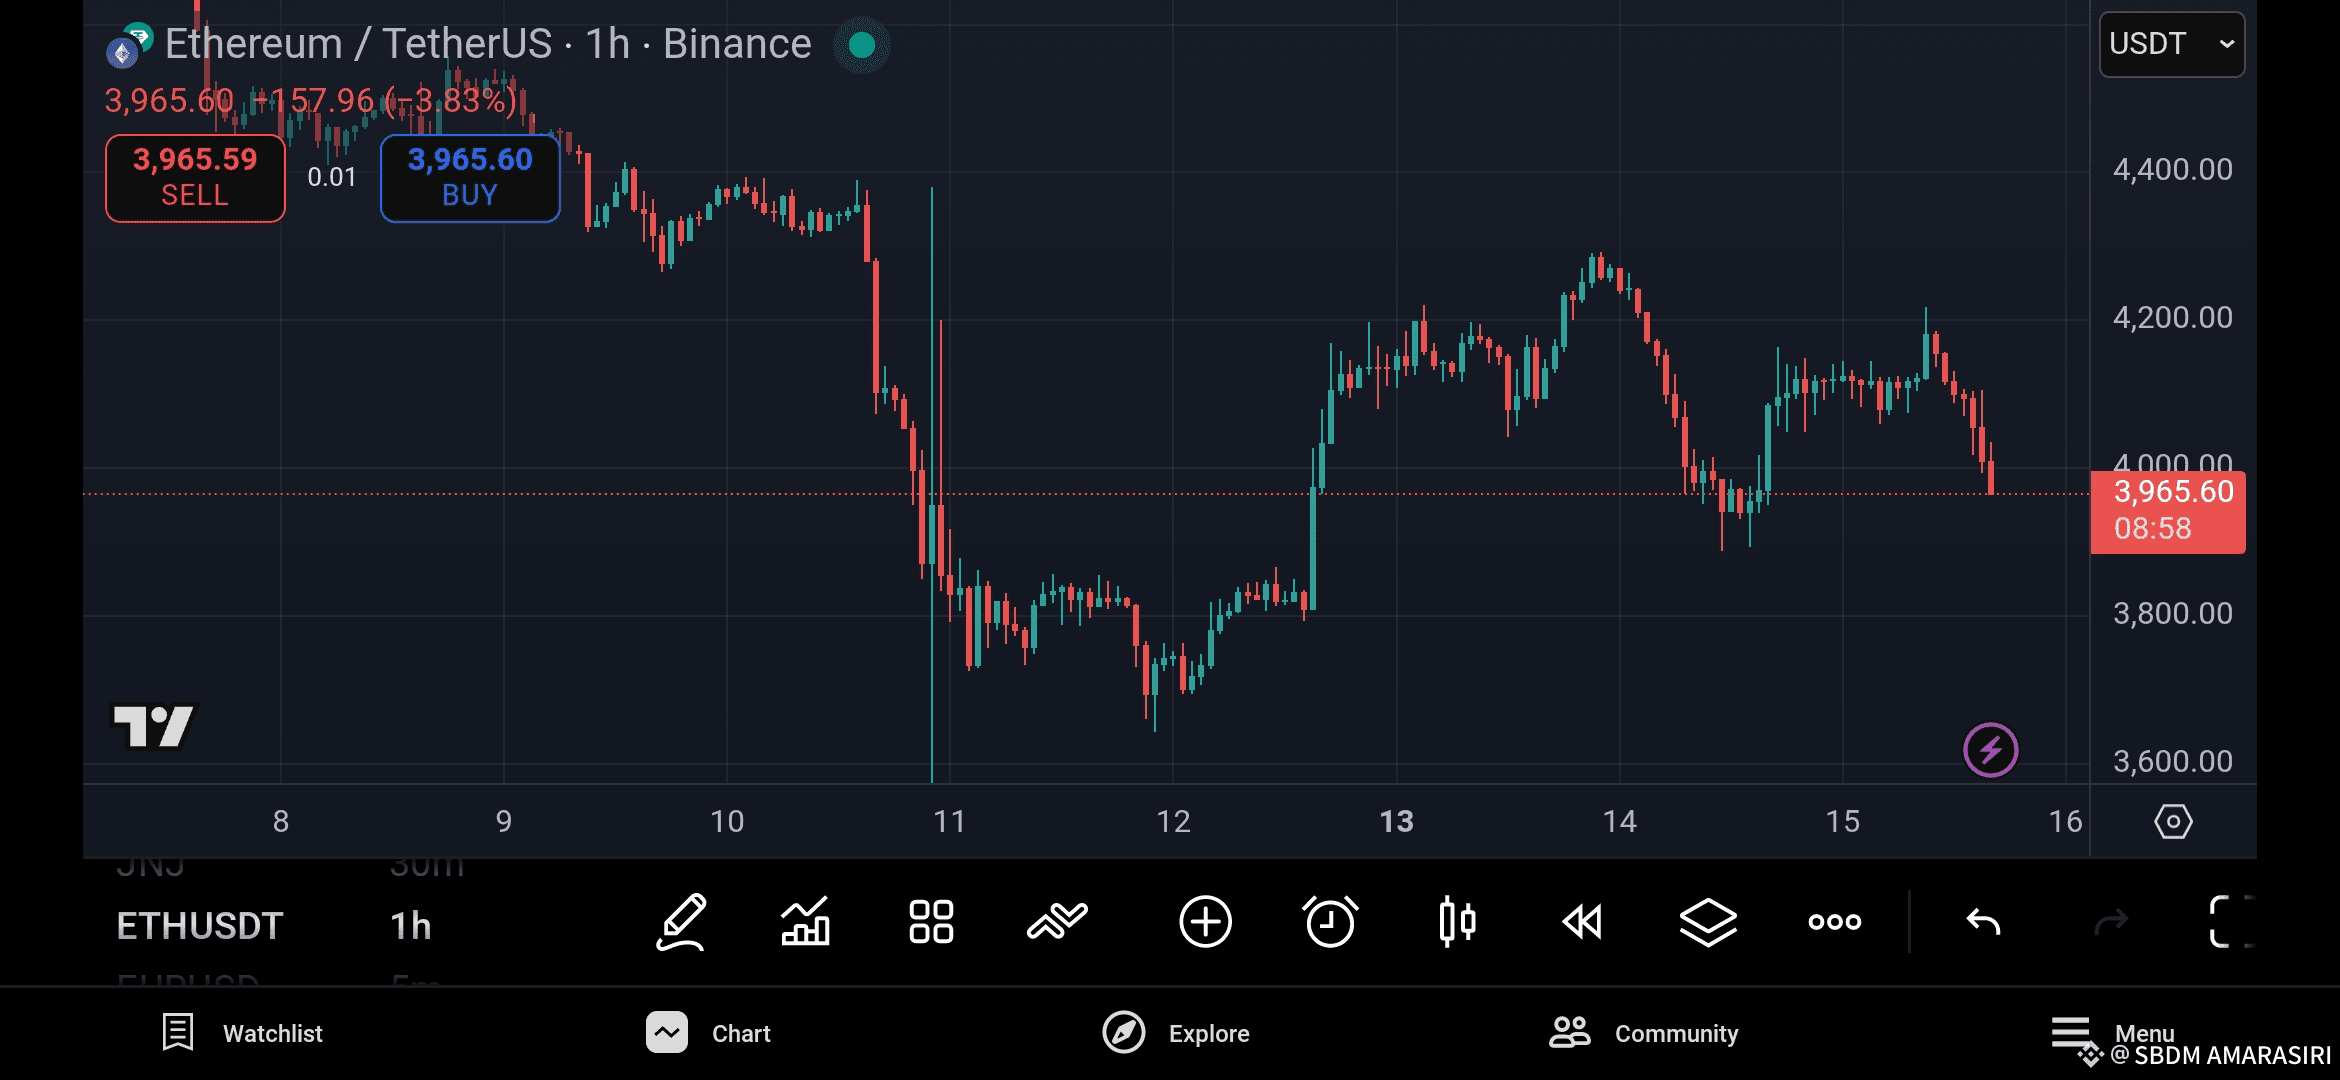Add symbol with plus circle icon
Viewport: 2340px width, 1080px height.
tap(1205, 922)
